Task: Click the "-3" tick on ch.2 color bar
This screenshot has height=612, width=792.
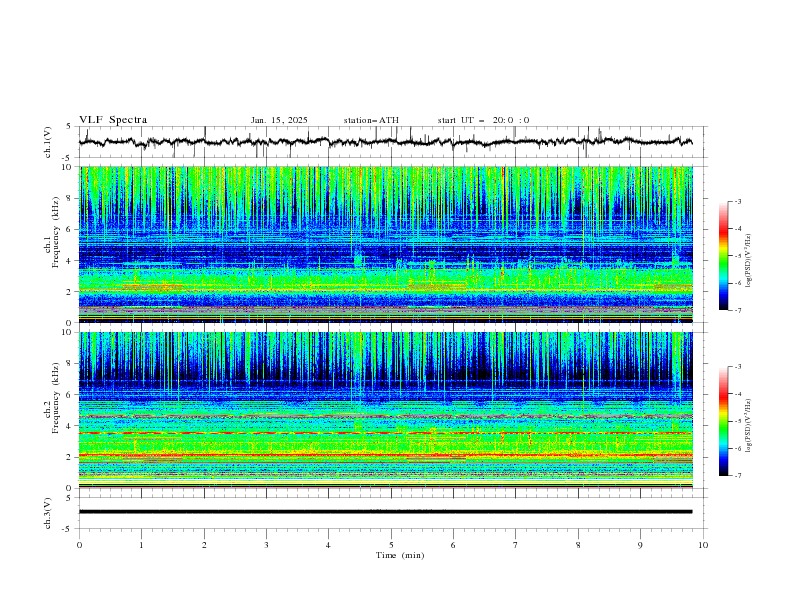Action: [x=738, y=367]
